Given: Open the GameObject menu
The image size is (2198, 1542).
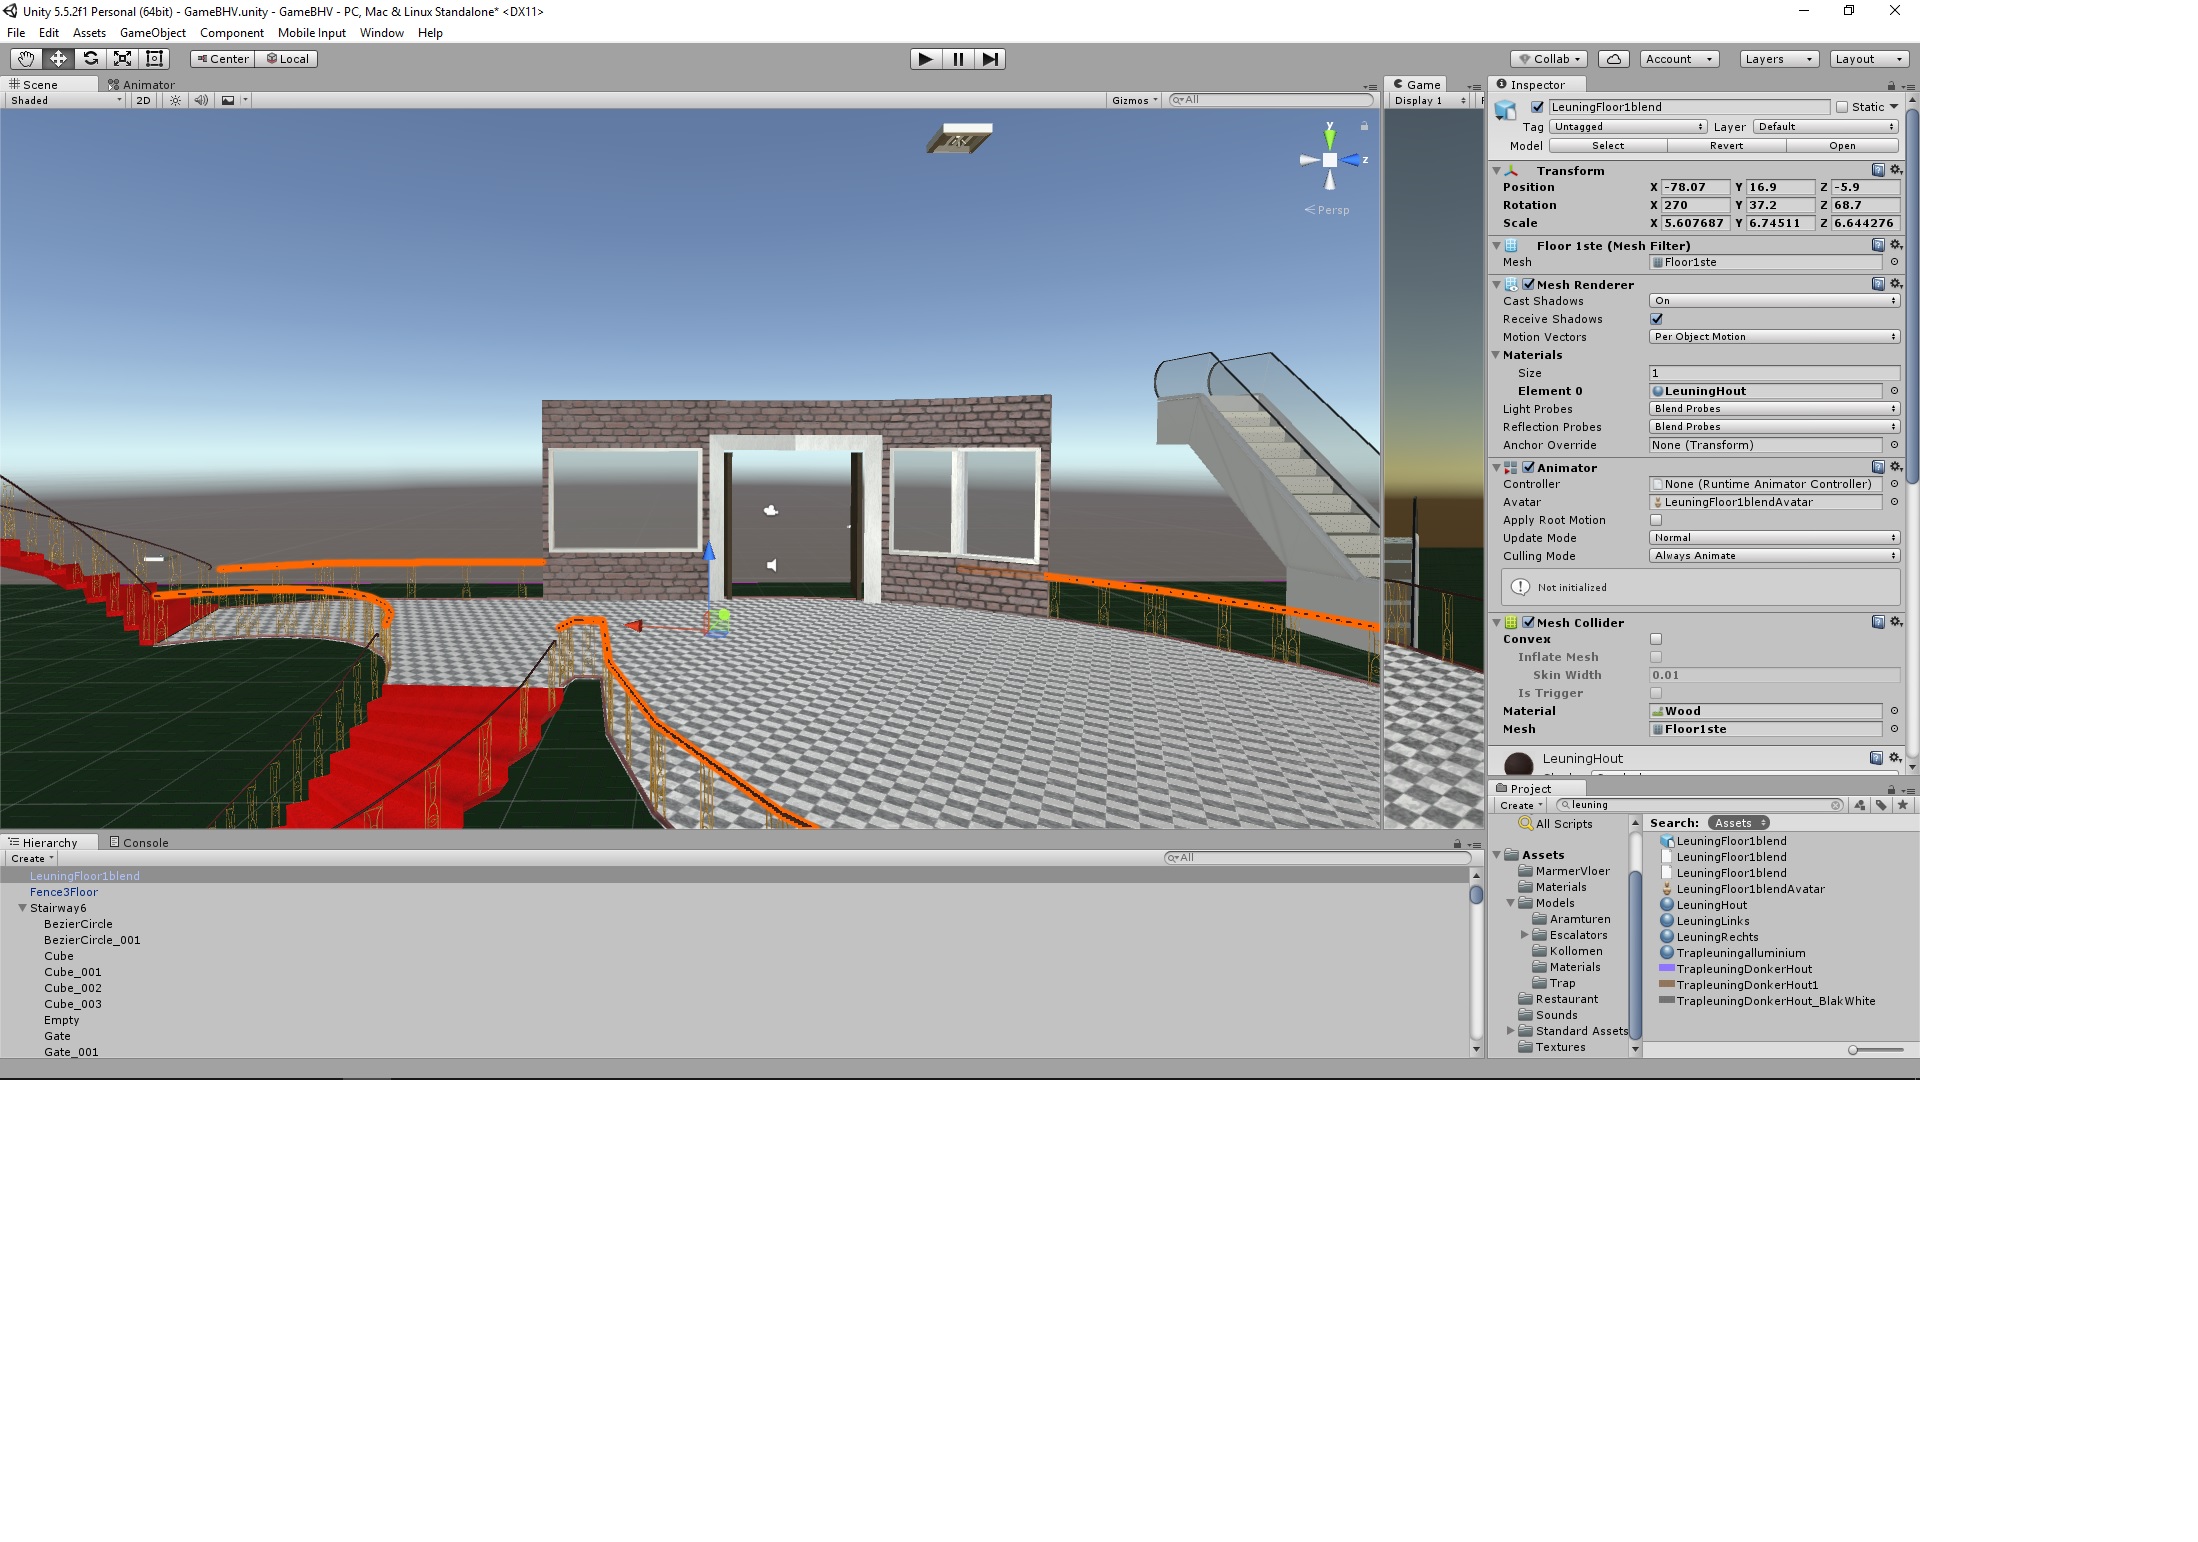Looking at the screenshot, I should tap(152, 33).
